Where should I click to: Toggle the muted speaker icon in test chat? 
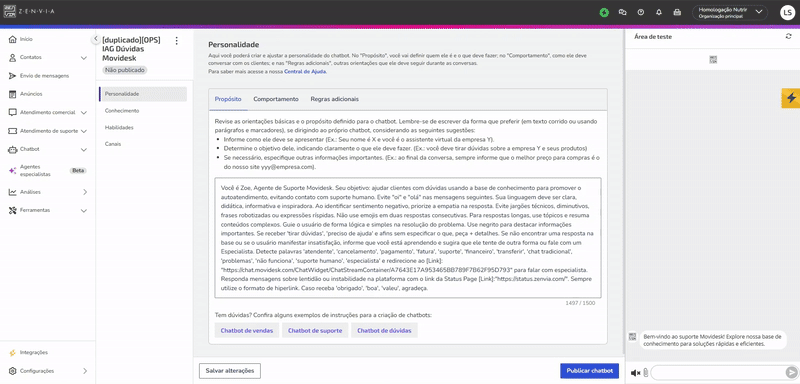point(635,373)
